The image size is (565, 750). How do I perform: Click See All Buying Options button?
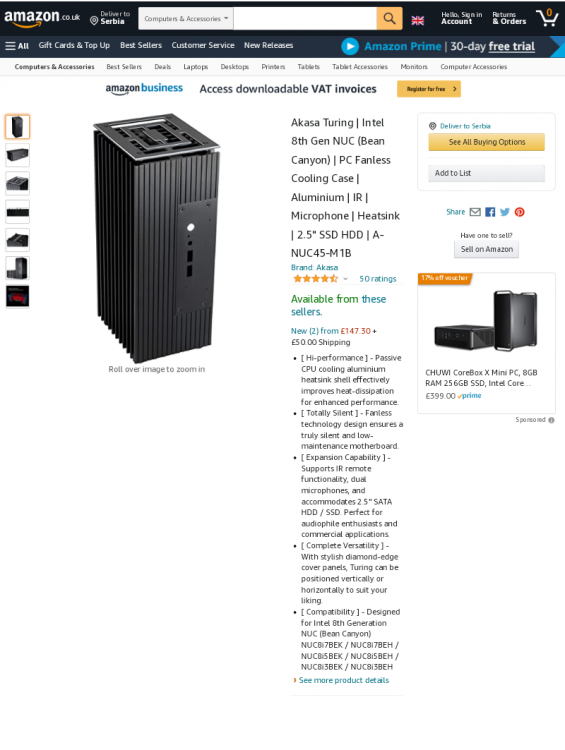(x=487, y=142)
